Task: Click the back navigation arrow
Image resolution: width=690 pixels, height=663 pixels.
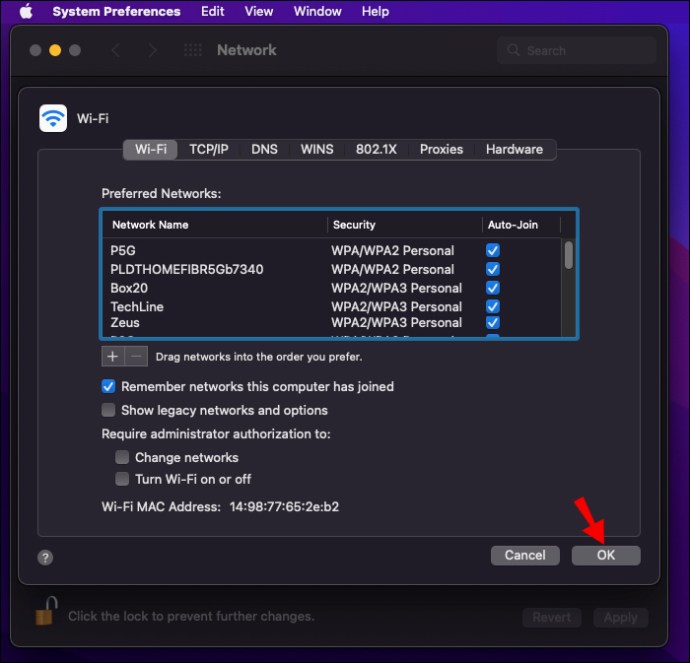Action: coord(116,50)
